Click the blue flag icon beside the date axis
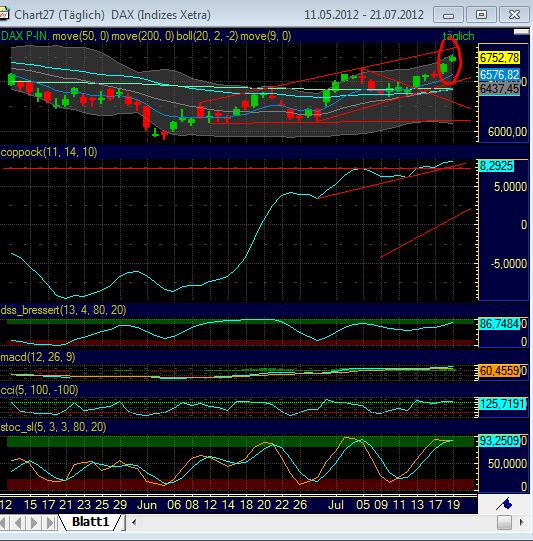The height and width of the screenshot is (541, 533). tap(504, 504)
